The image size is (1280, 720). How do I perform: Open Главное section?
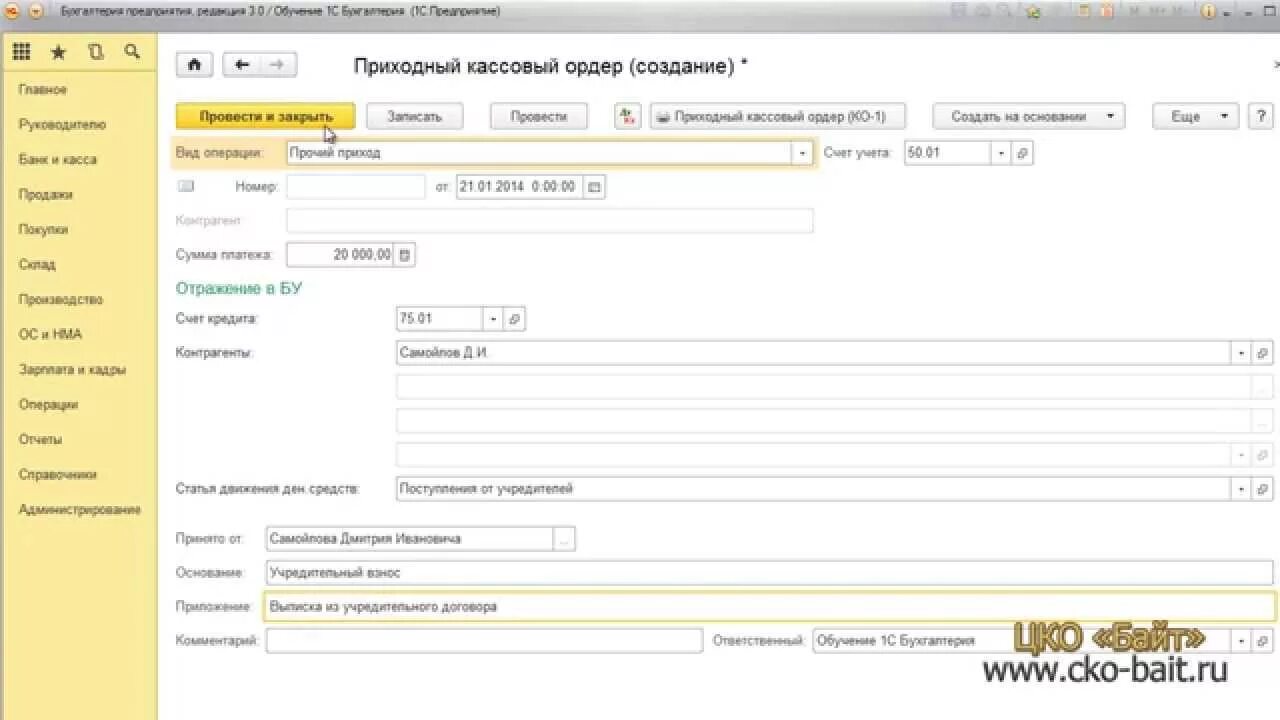point(43,89)
